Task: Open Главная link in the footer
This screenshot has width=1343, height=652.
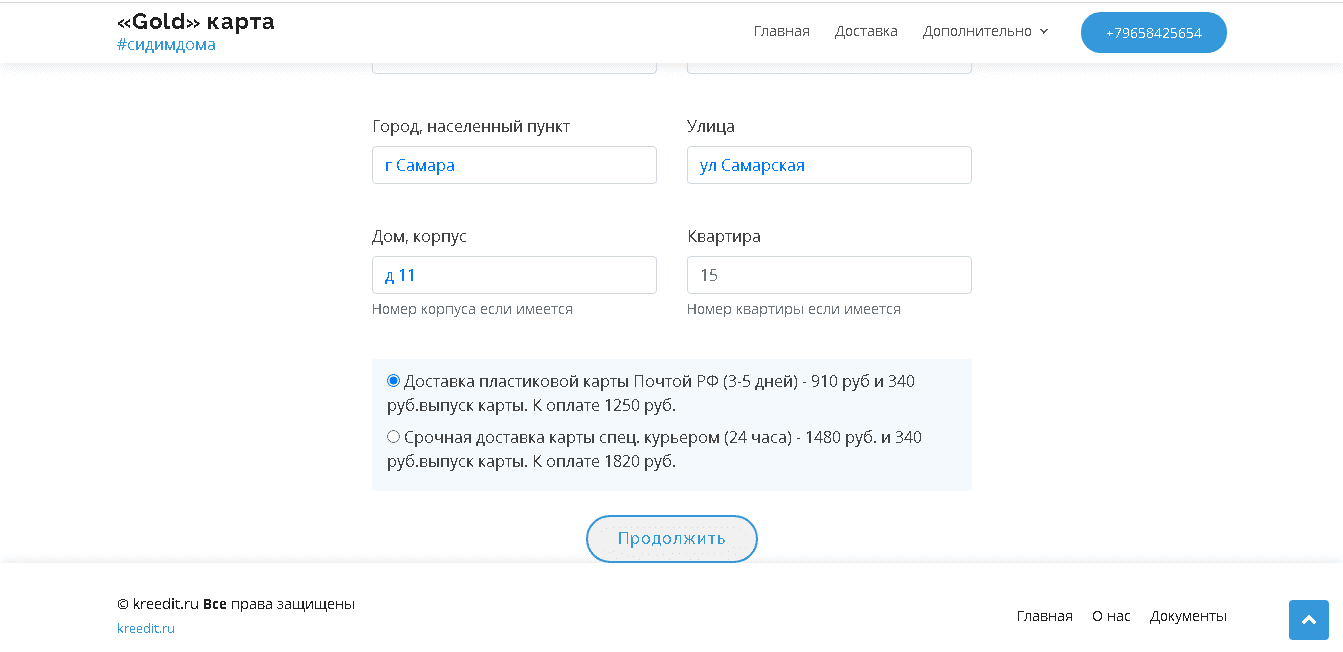Action: click(x=1044, y=616)
